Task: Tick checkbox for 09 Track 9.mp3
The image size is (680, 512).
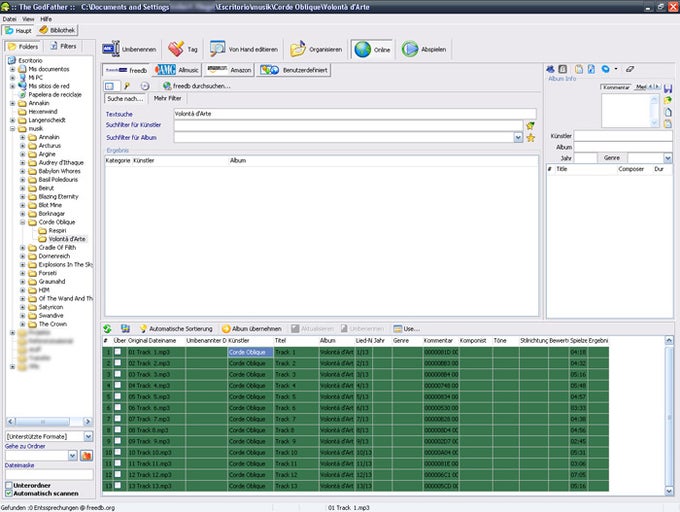Action: (x=118, y=441)
